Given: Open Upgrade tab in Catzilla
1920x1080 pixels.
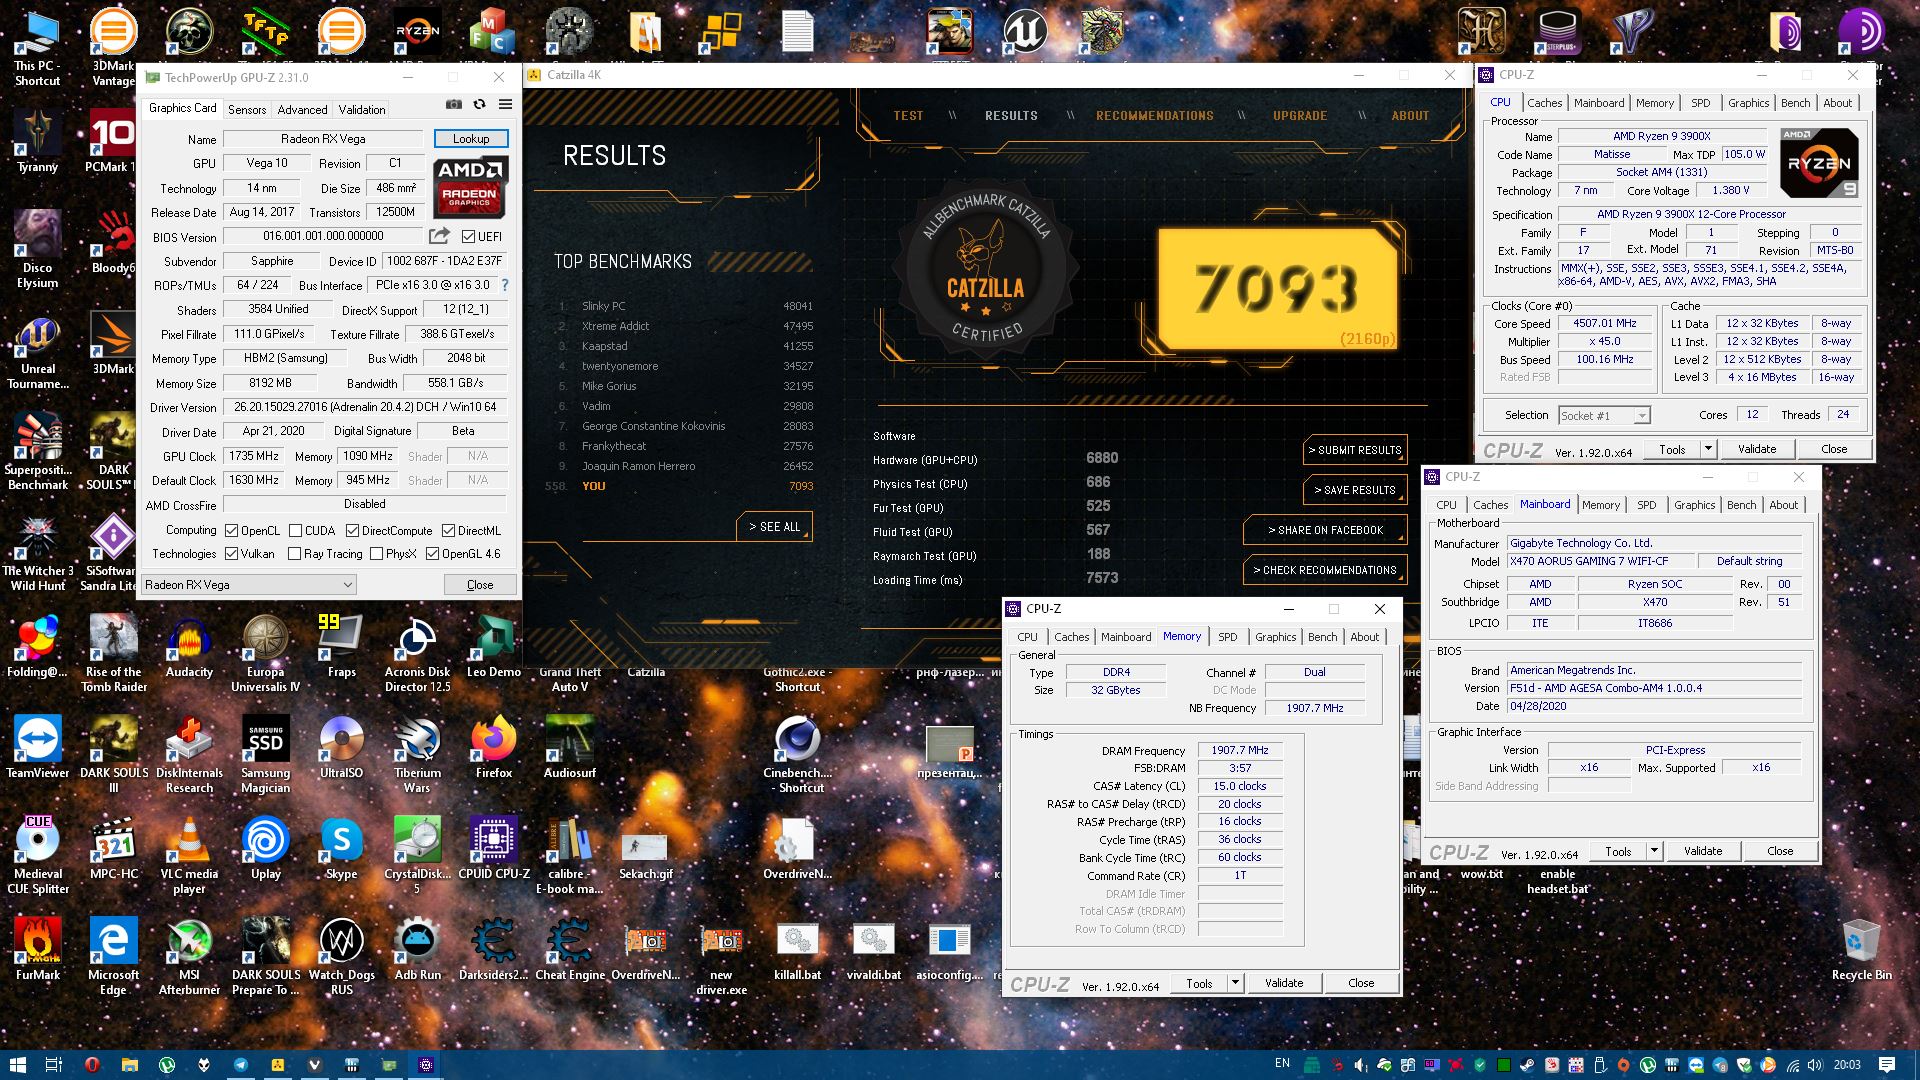Looking at the screenshot, I should pos(1300,116).
